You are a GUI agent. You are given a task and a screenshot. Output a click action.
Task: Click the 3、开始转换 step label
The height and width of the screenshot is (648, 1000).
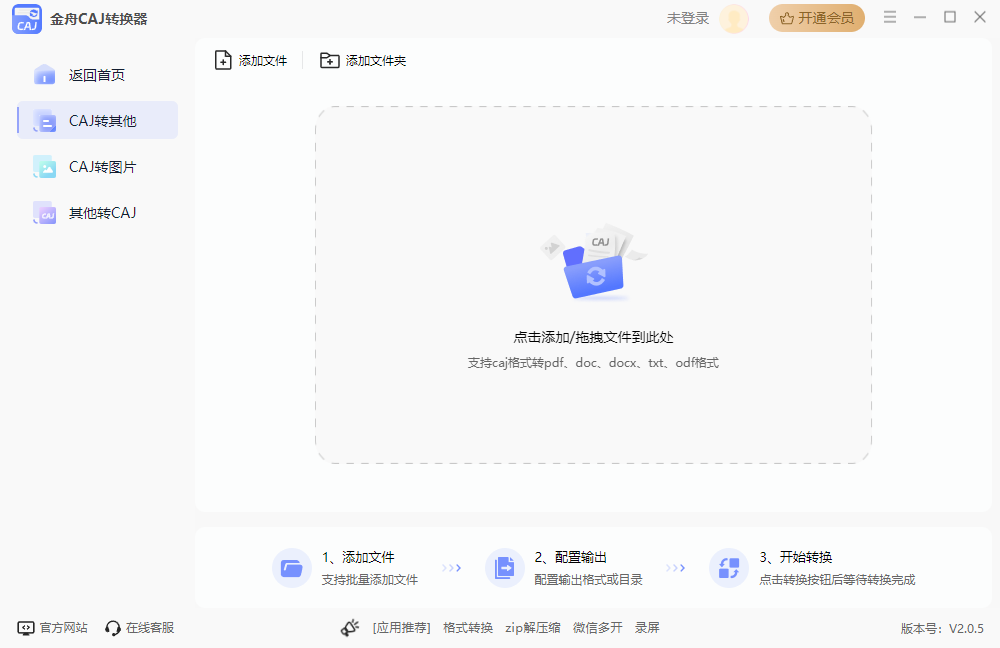tap(795, 557)
